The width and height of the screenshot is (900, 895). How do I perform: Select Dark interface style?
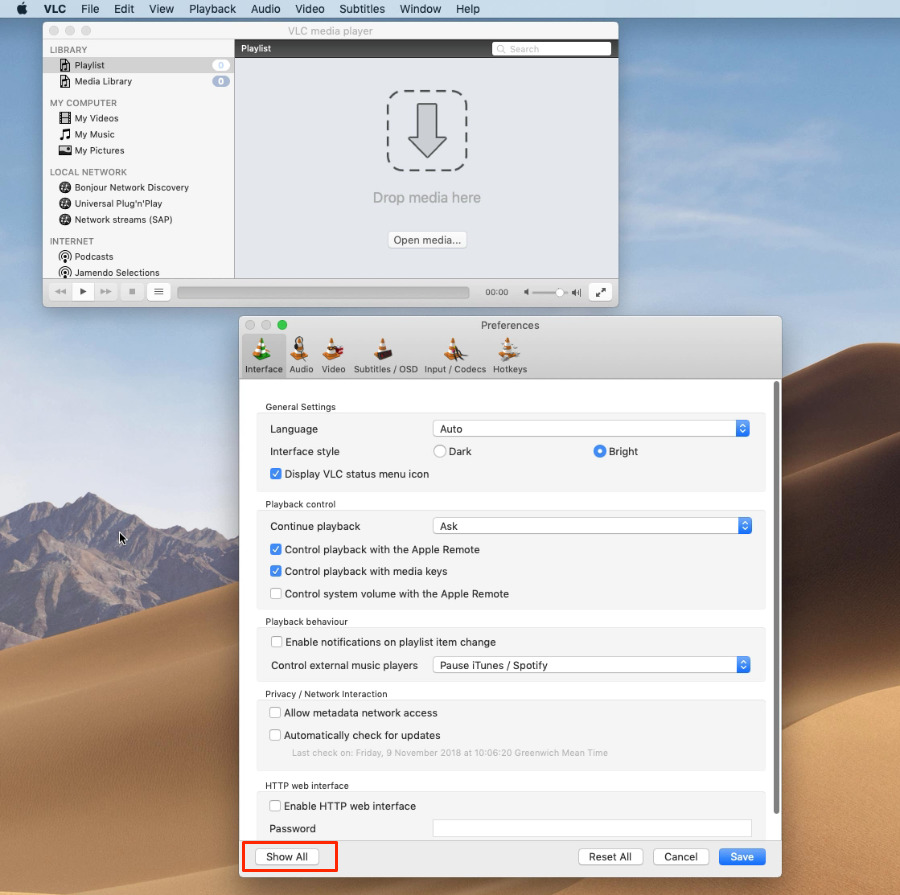pos(440,451)
